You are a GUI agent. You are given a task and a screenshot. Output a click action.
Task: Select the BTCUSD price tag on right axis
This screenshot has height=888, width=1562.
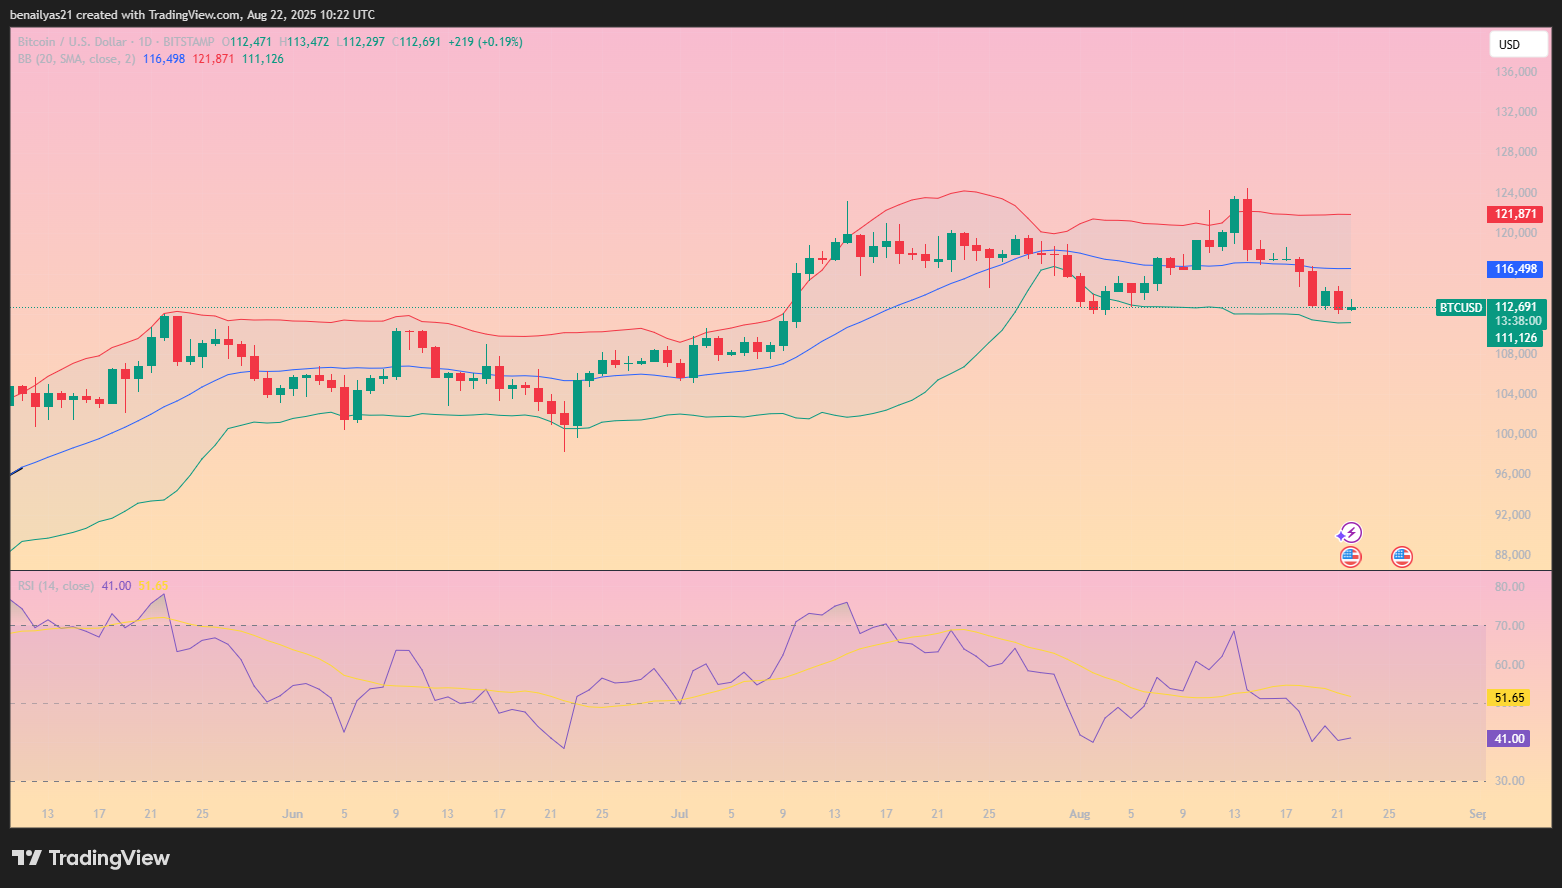coord(1460,307)
